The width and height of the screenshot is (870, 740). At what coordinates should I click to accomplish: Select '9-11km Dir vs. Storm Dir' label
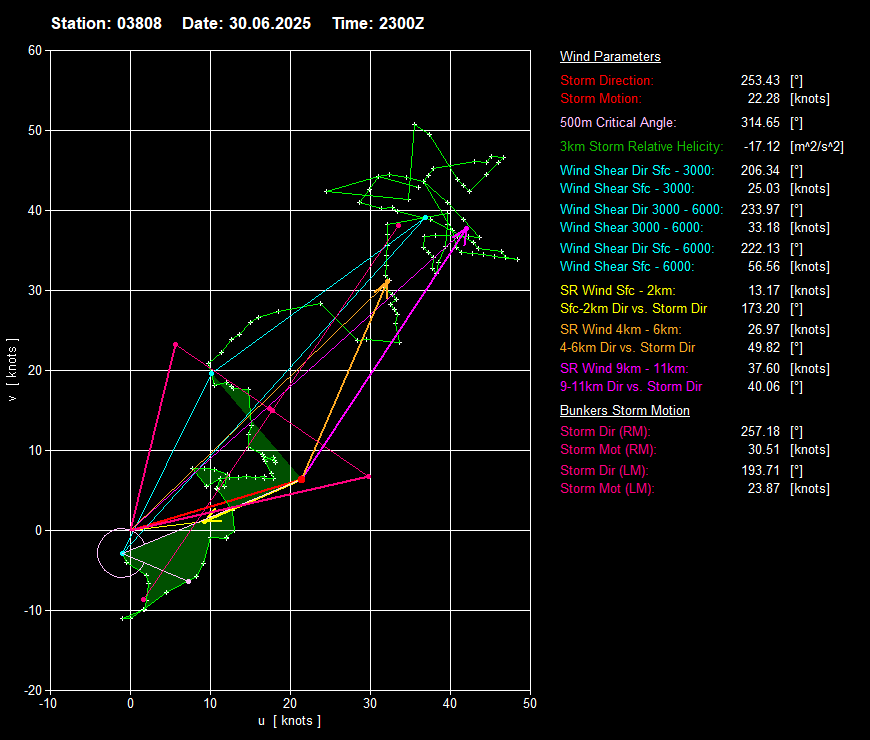coord(631,387)
